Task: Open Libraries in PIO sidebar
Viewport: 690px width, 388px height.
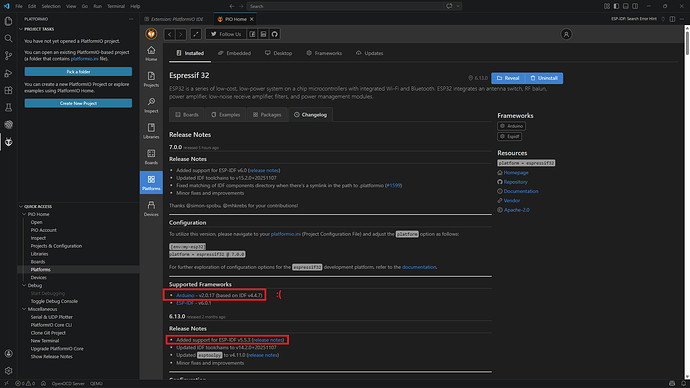Action: 151,131
